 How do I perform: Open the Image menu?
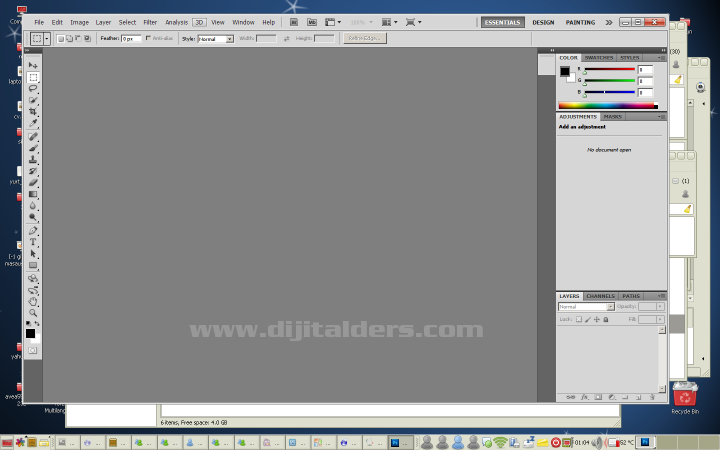coord(79,22)
